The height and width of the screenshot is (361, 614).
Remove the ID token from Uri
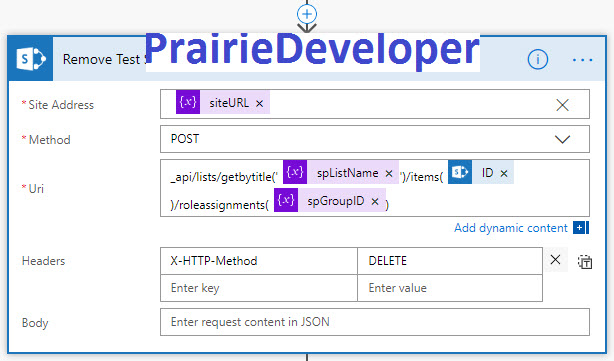click(504, 173)
